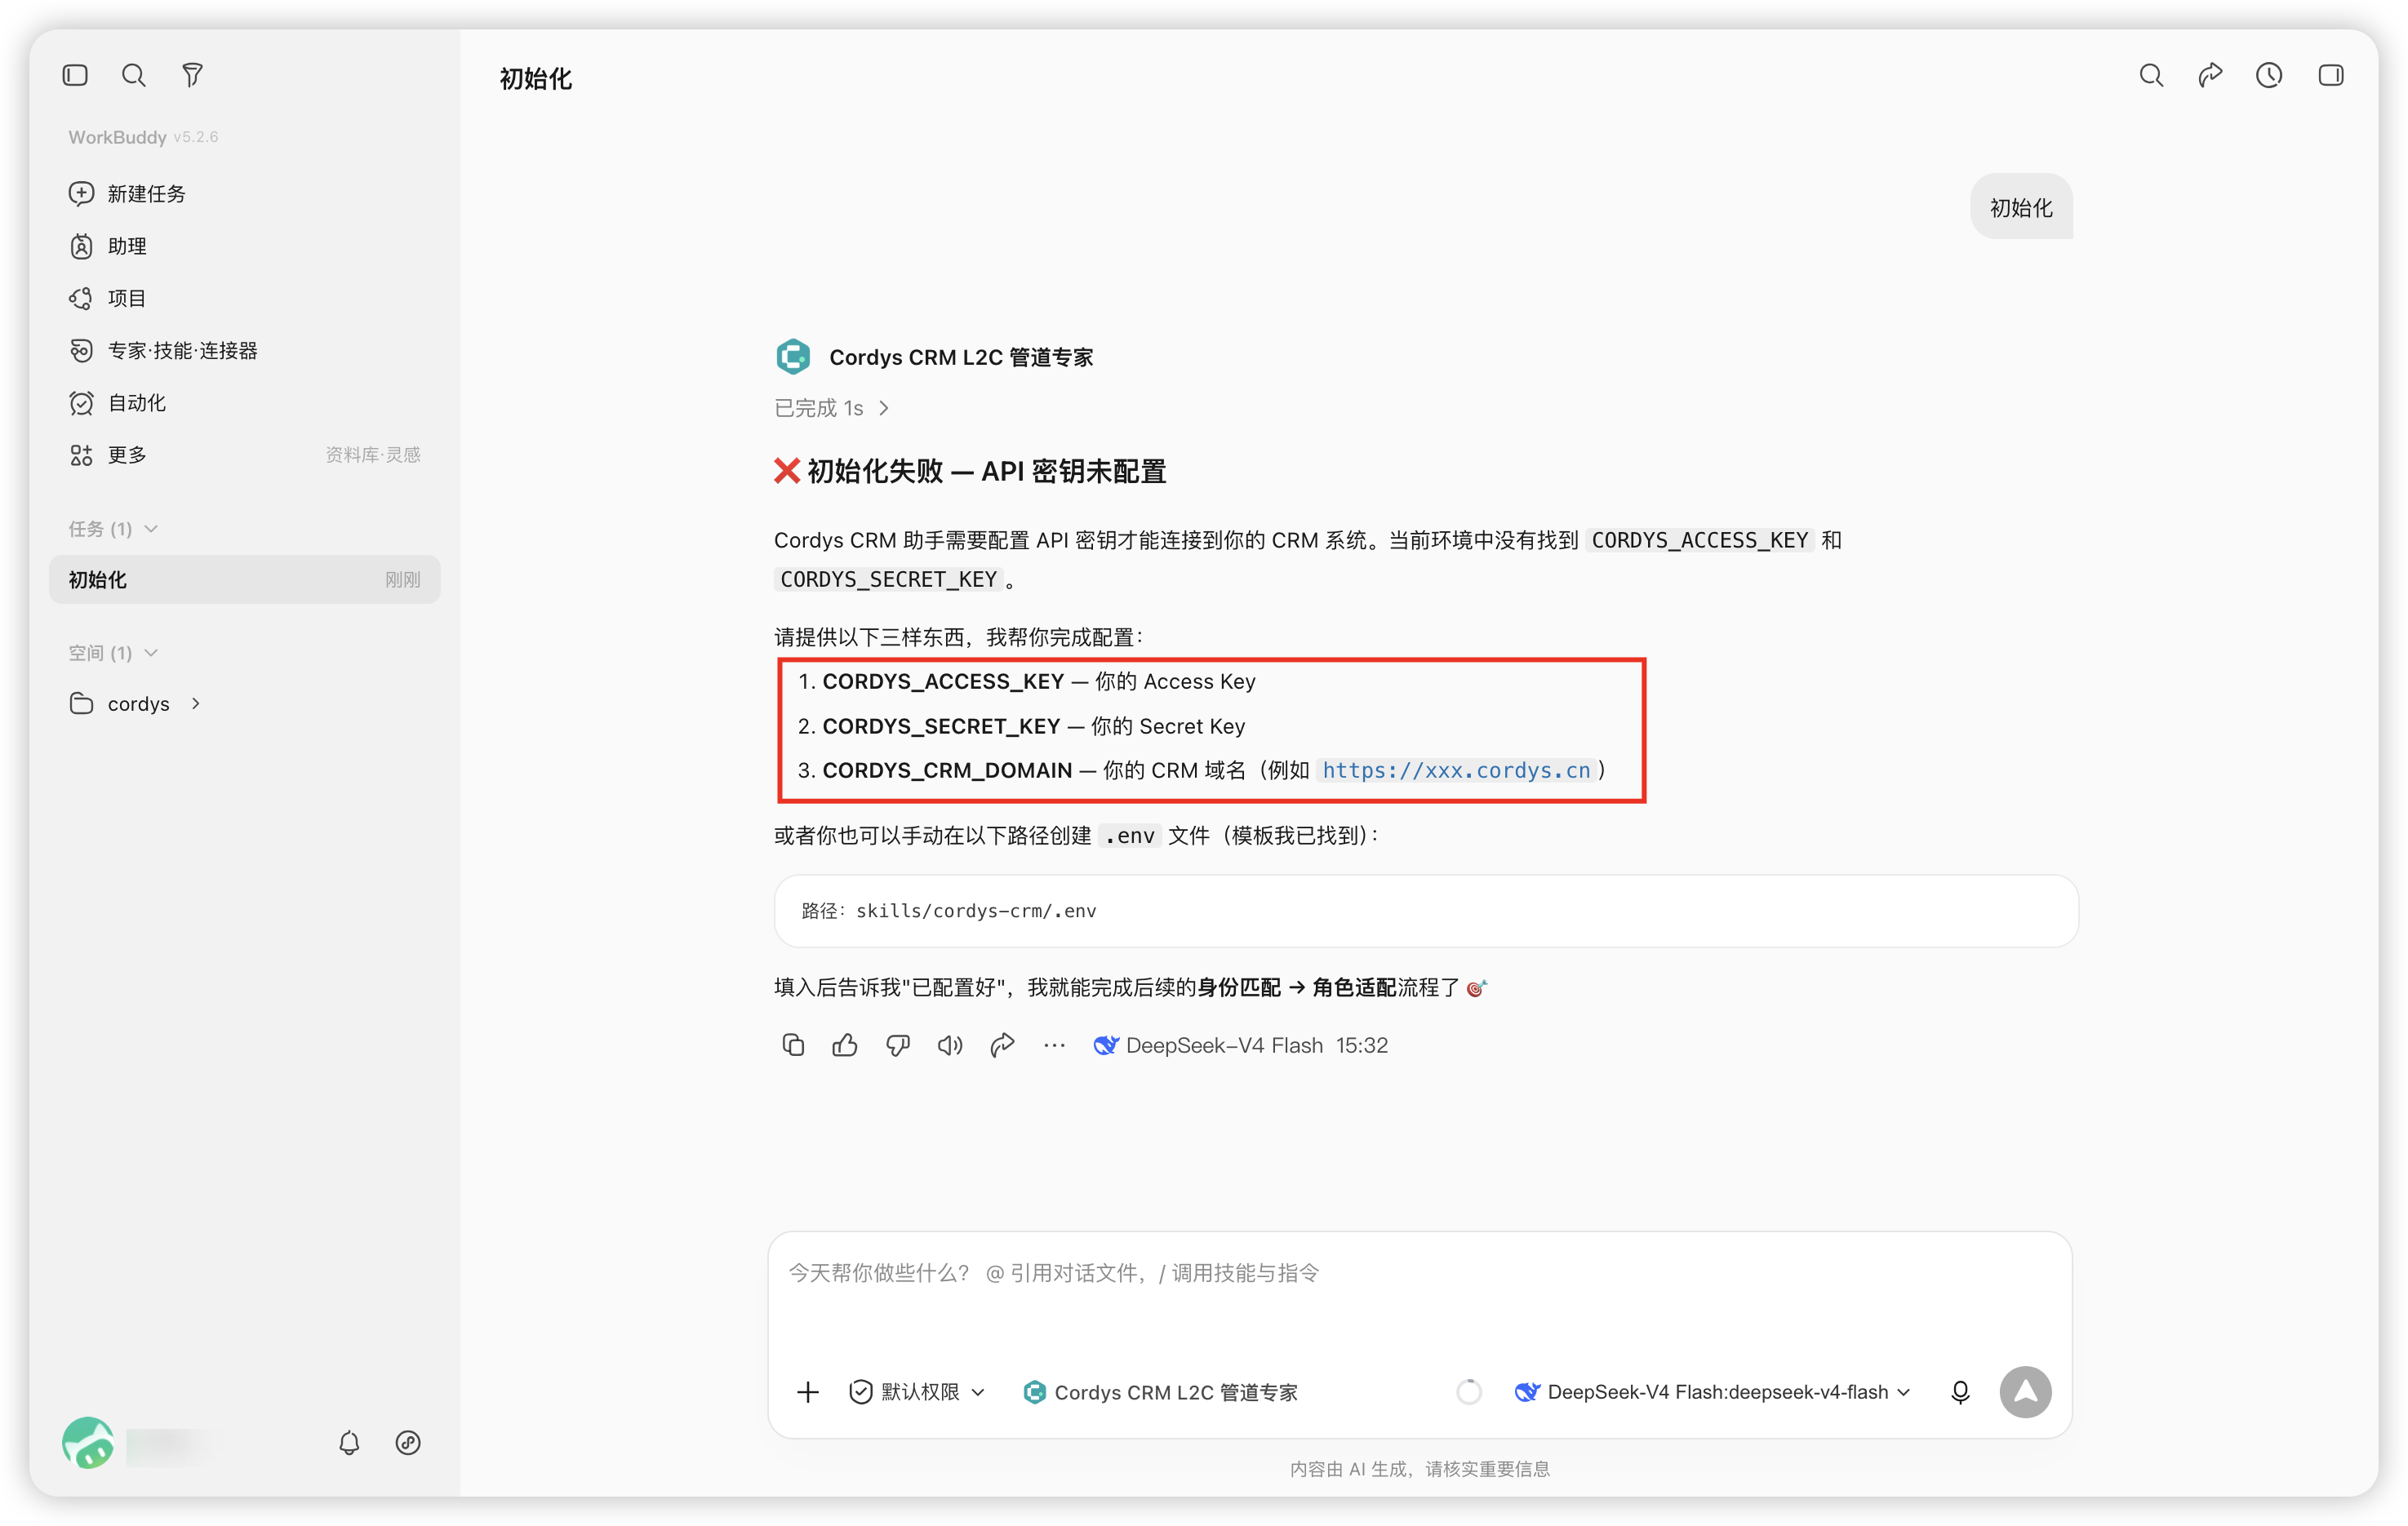Add attachment with plus icon
Screen dimensions: 2408x1526
pos(808,1392)
